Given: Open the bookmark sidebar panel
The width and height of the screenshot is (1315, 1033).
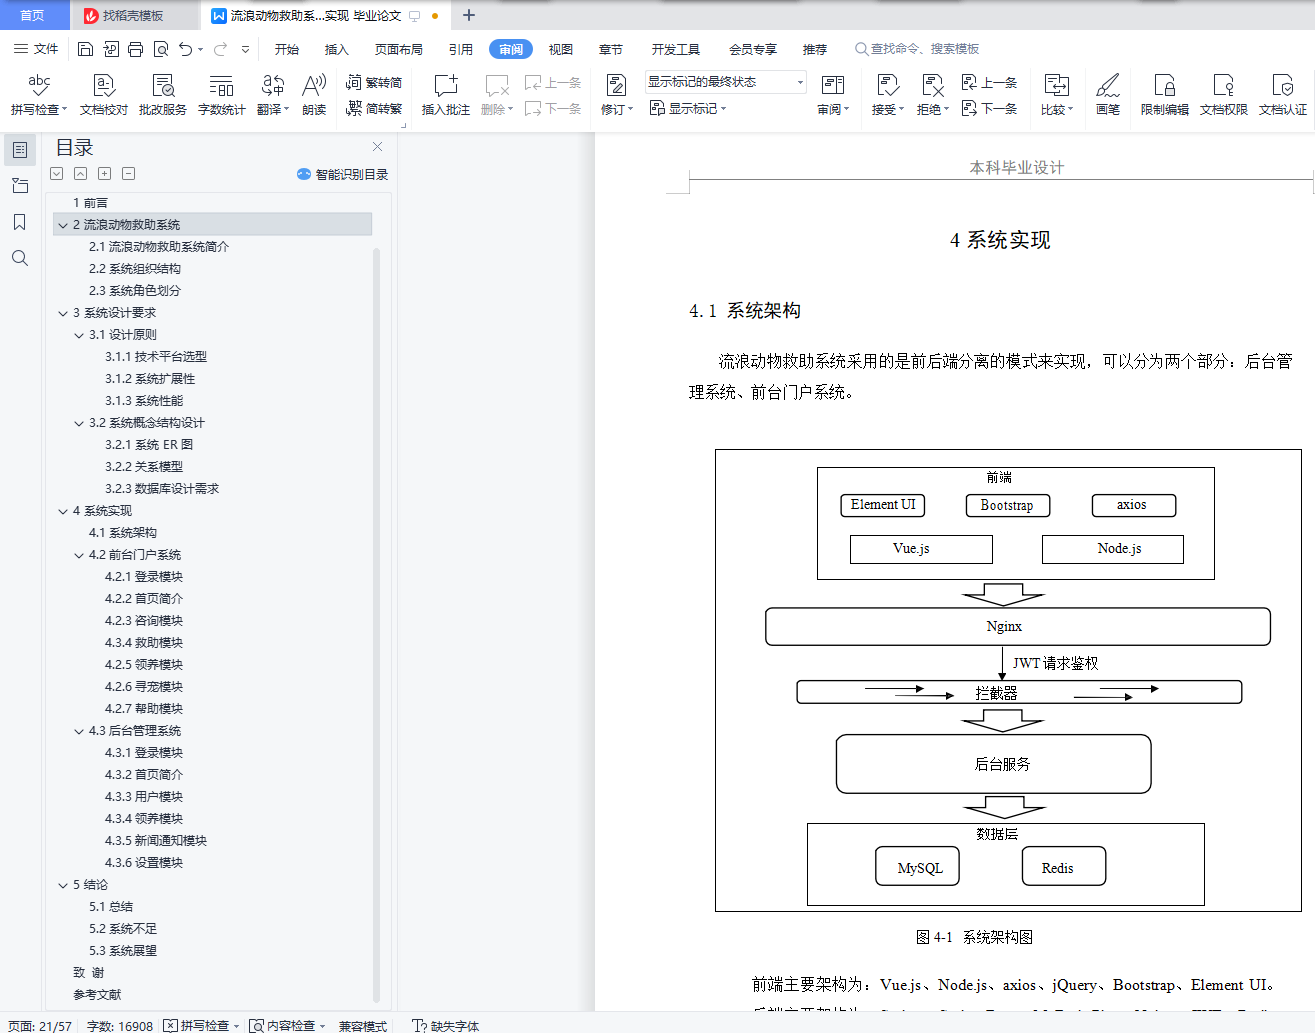Looking at the screenshot, I should 20,222.
